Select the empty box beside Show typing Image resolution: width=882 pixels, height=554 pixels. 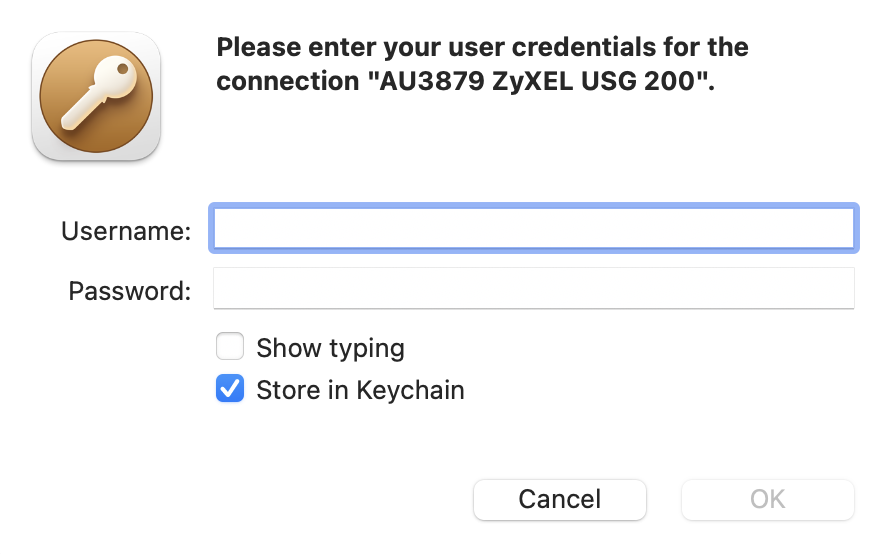[x=230, y=346]
